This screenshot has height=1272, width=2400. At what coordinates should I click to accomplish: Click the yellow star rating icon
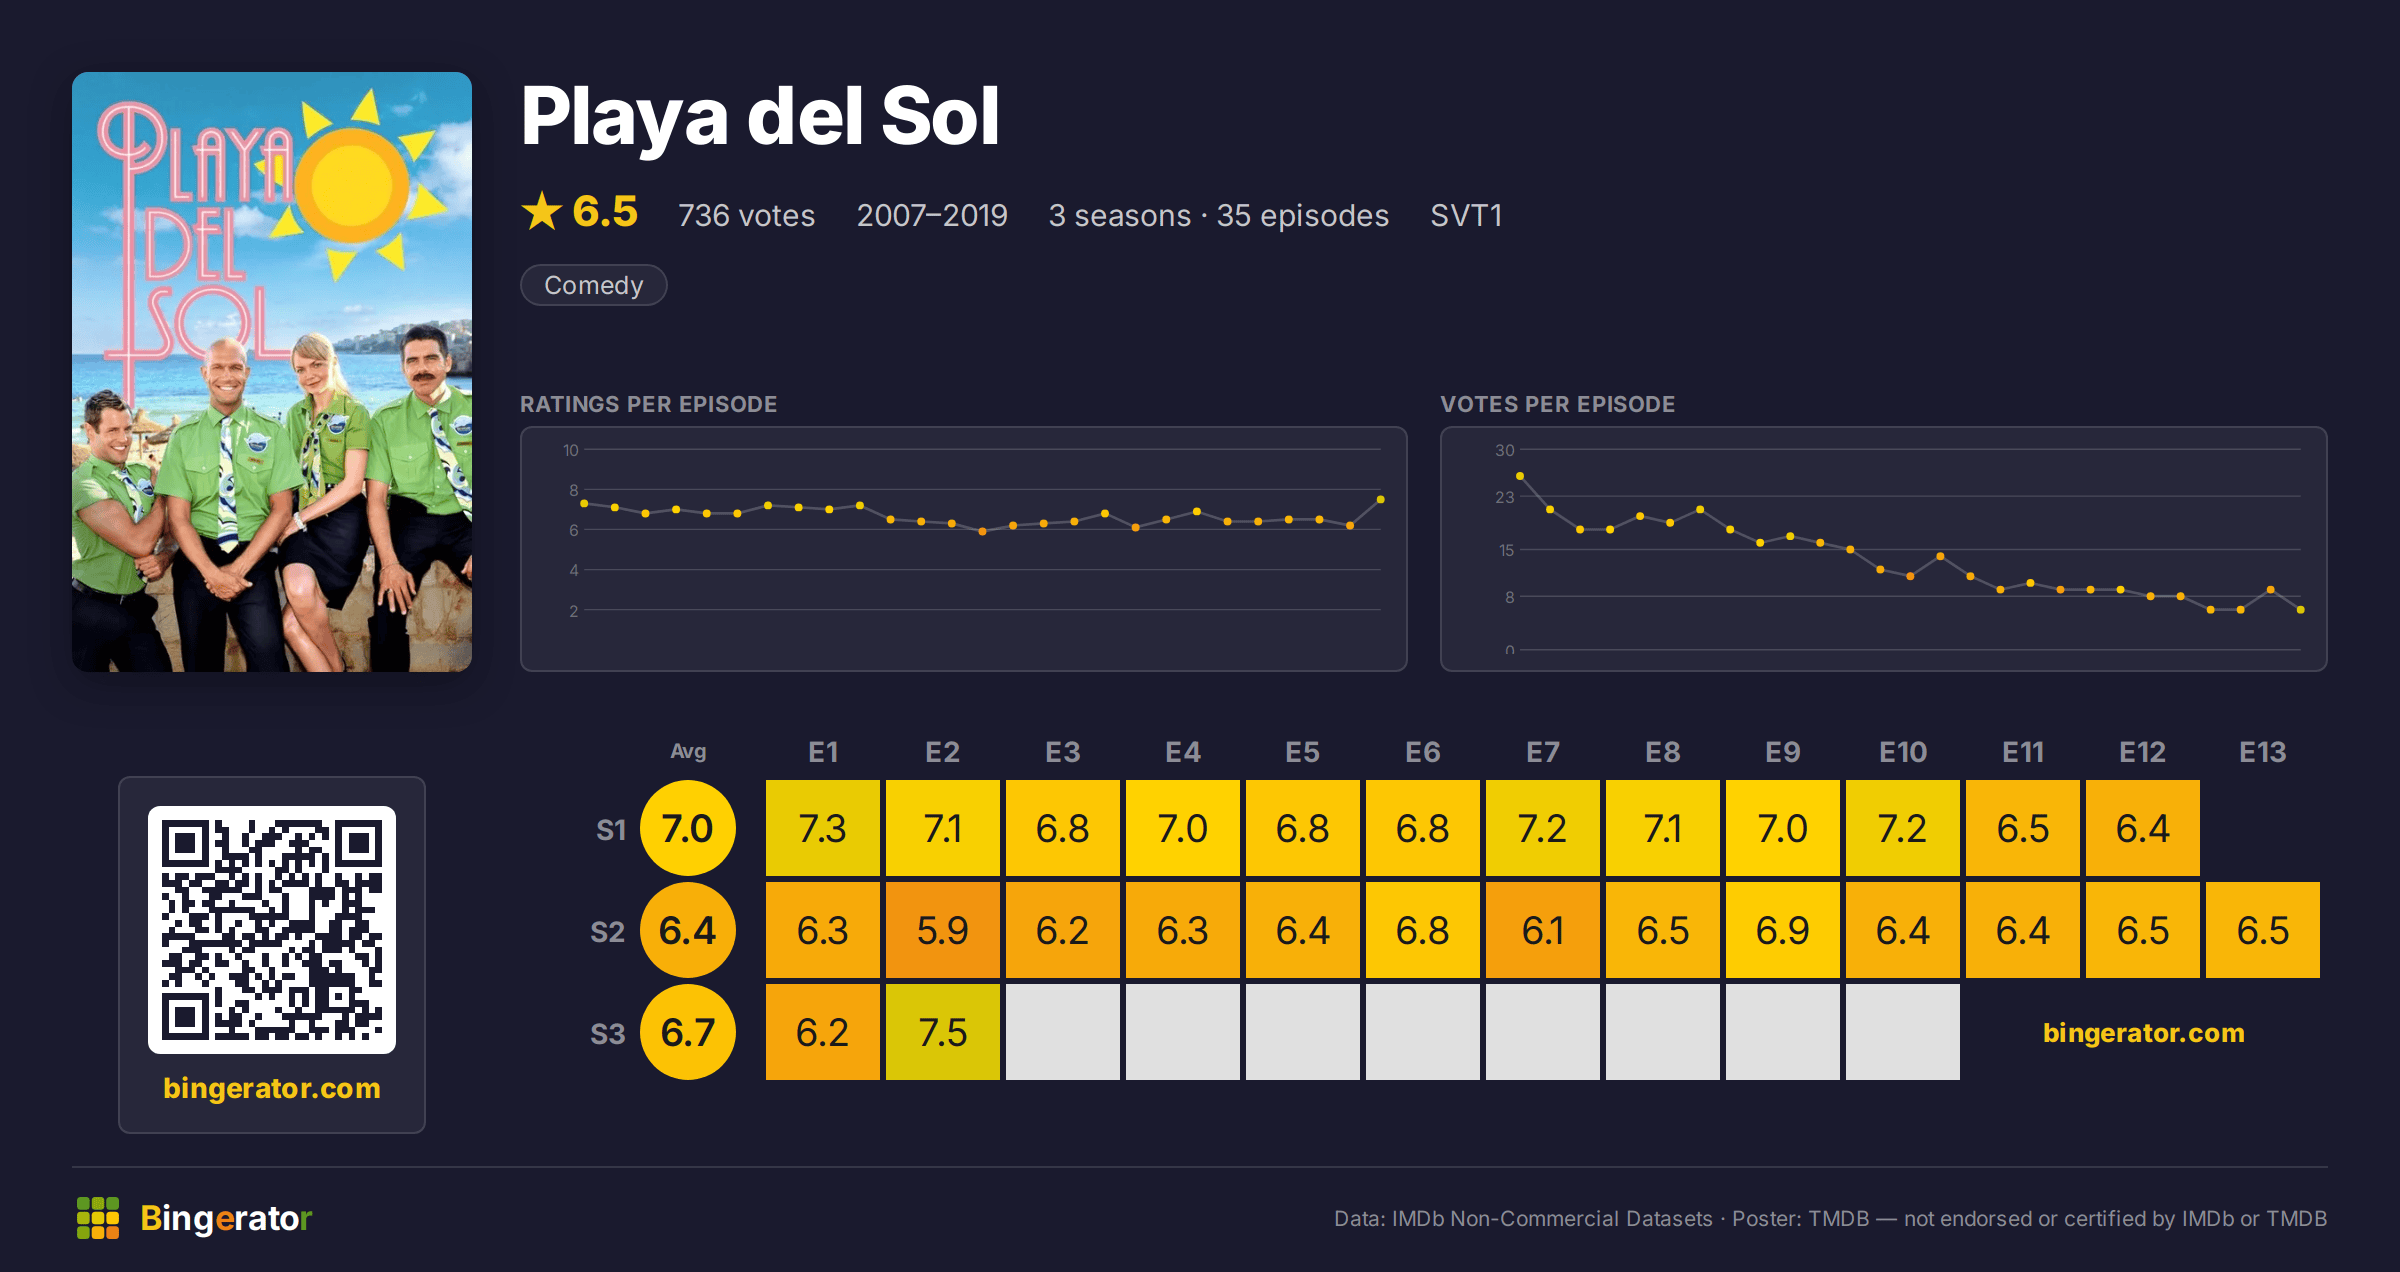pyautogui.click(x=542, y=211)
